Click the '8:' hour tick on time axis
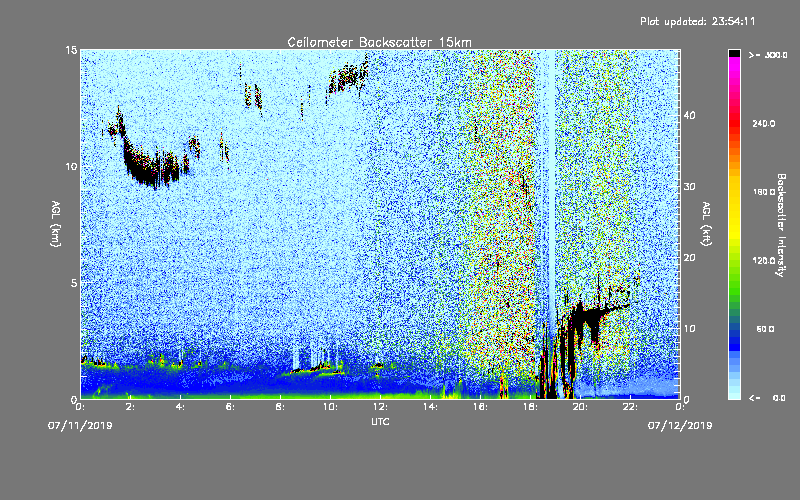Viewport: 800px width, 500px height. pyautogui.click(x=280, y=407)
